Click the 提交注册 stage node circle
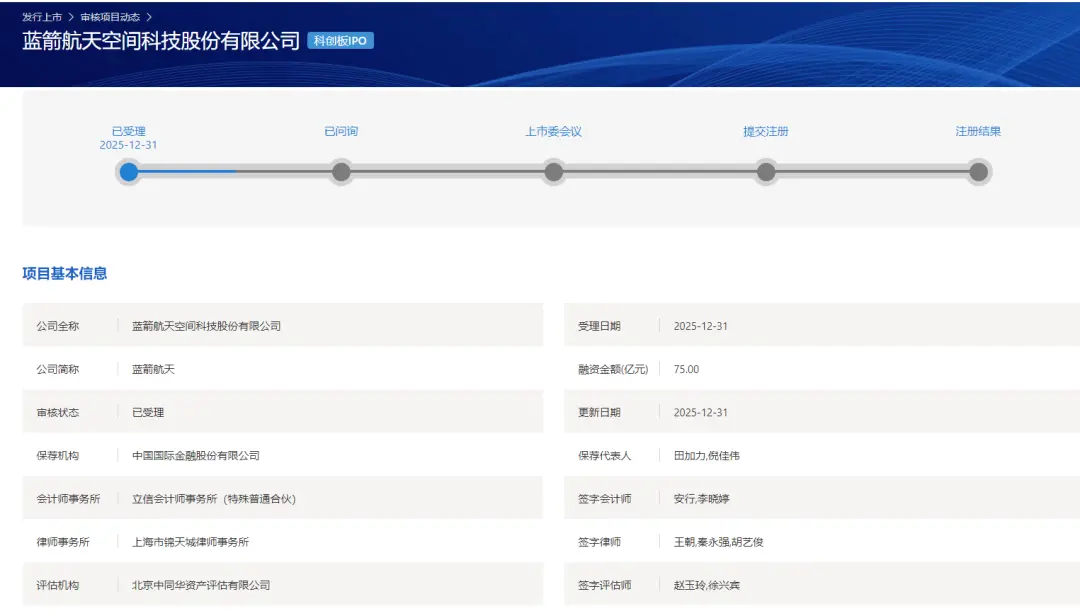This screenshot has width=1080, height=611. point(766,172)
